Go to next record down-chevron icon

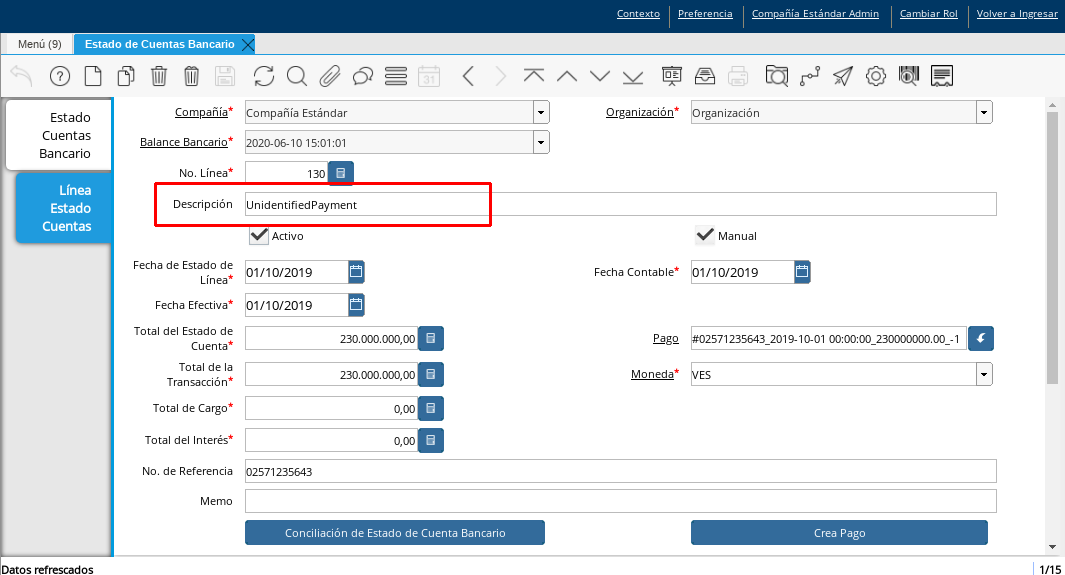(600, 76)
